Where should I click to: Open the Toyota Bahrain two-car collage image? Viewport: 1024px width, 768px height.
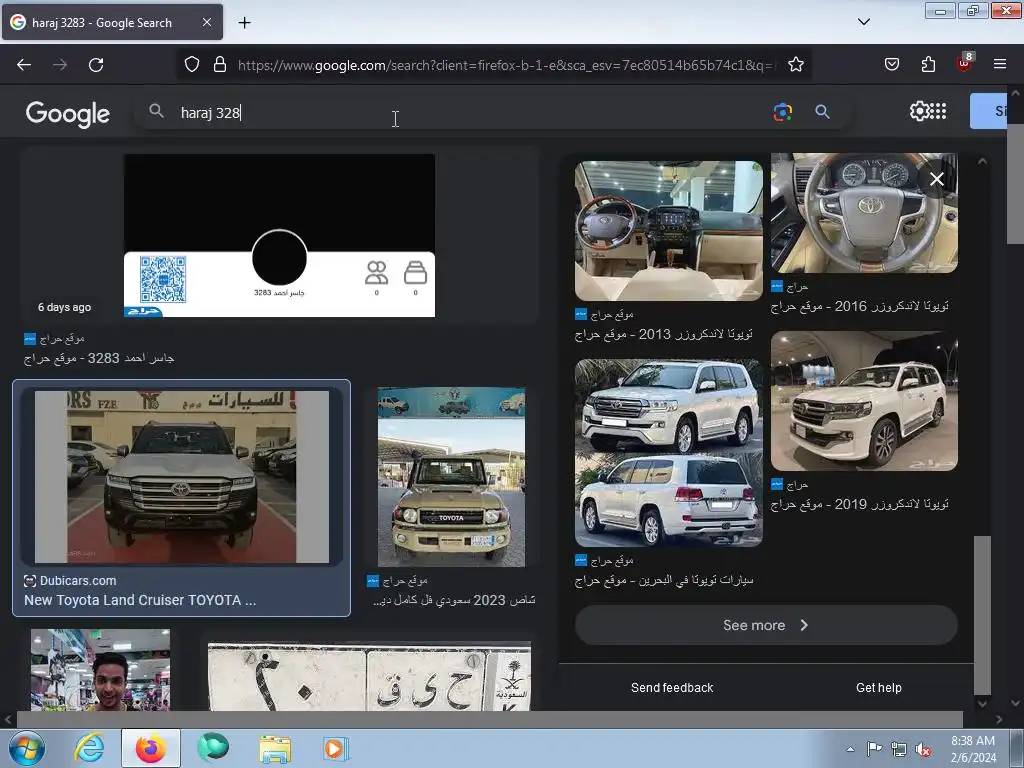[669, 453]
